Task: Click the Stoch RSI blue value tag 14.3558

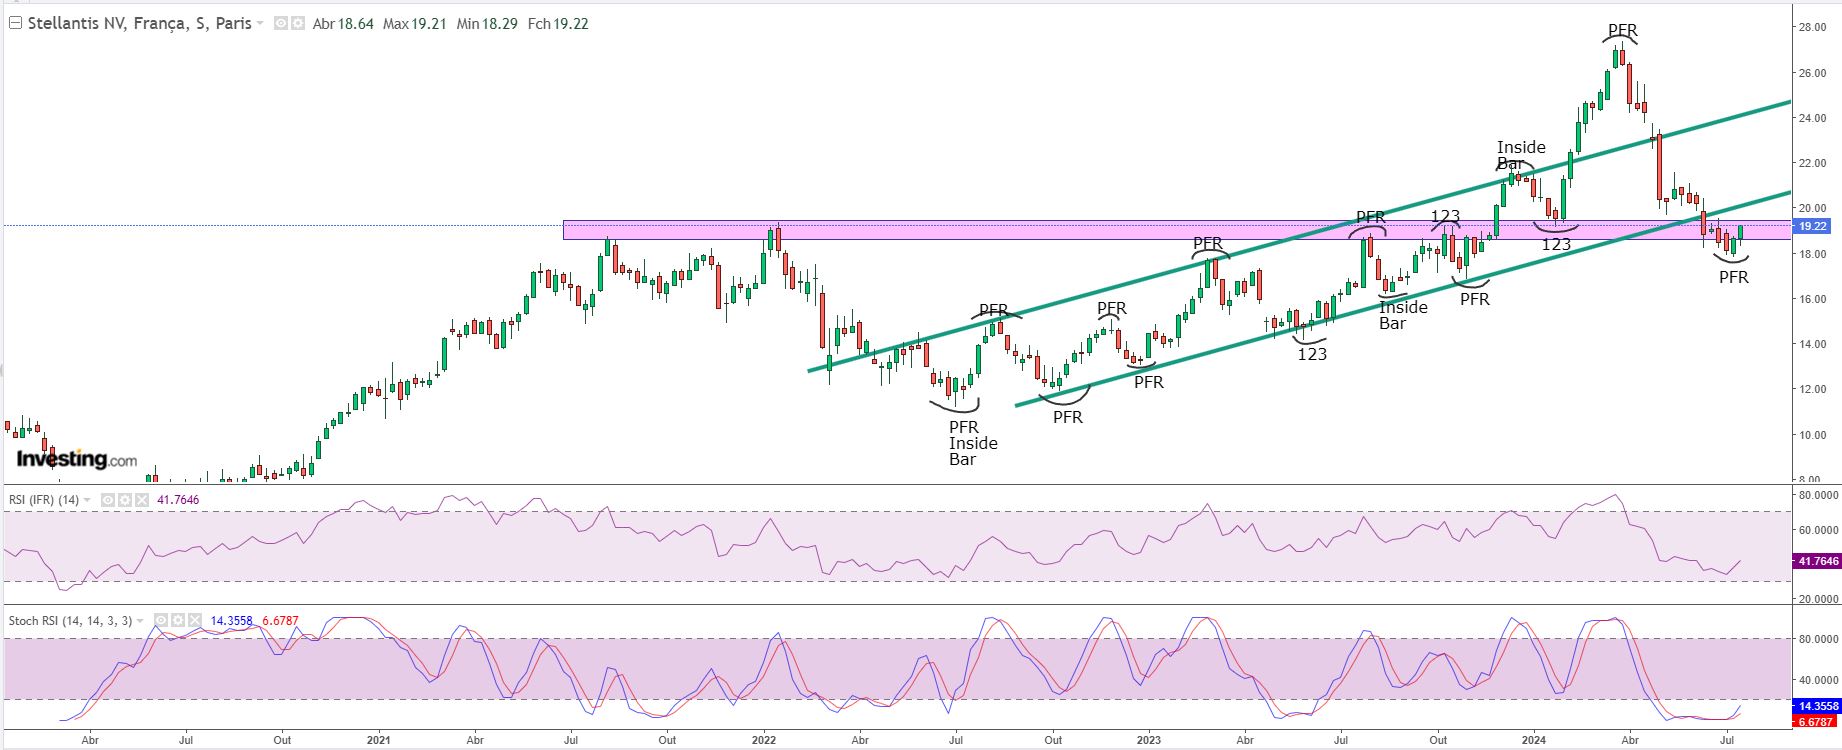Action: point(1818,706)
